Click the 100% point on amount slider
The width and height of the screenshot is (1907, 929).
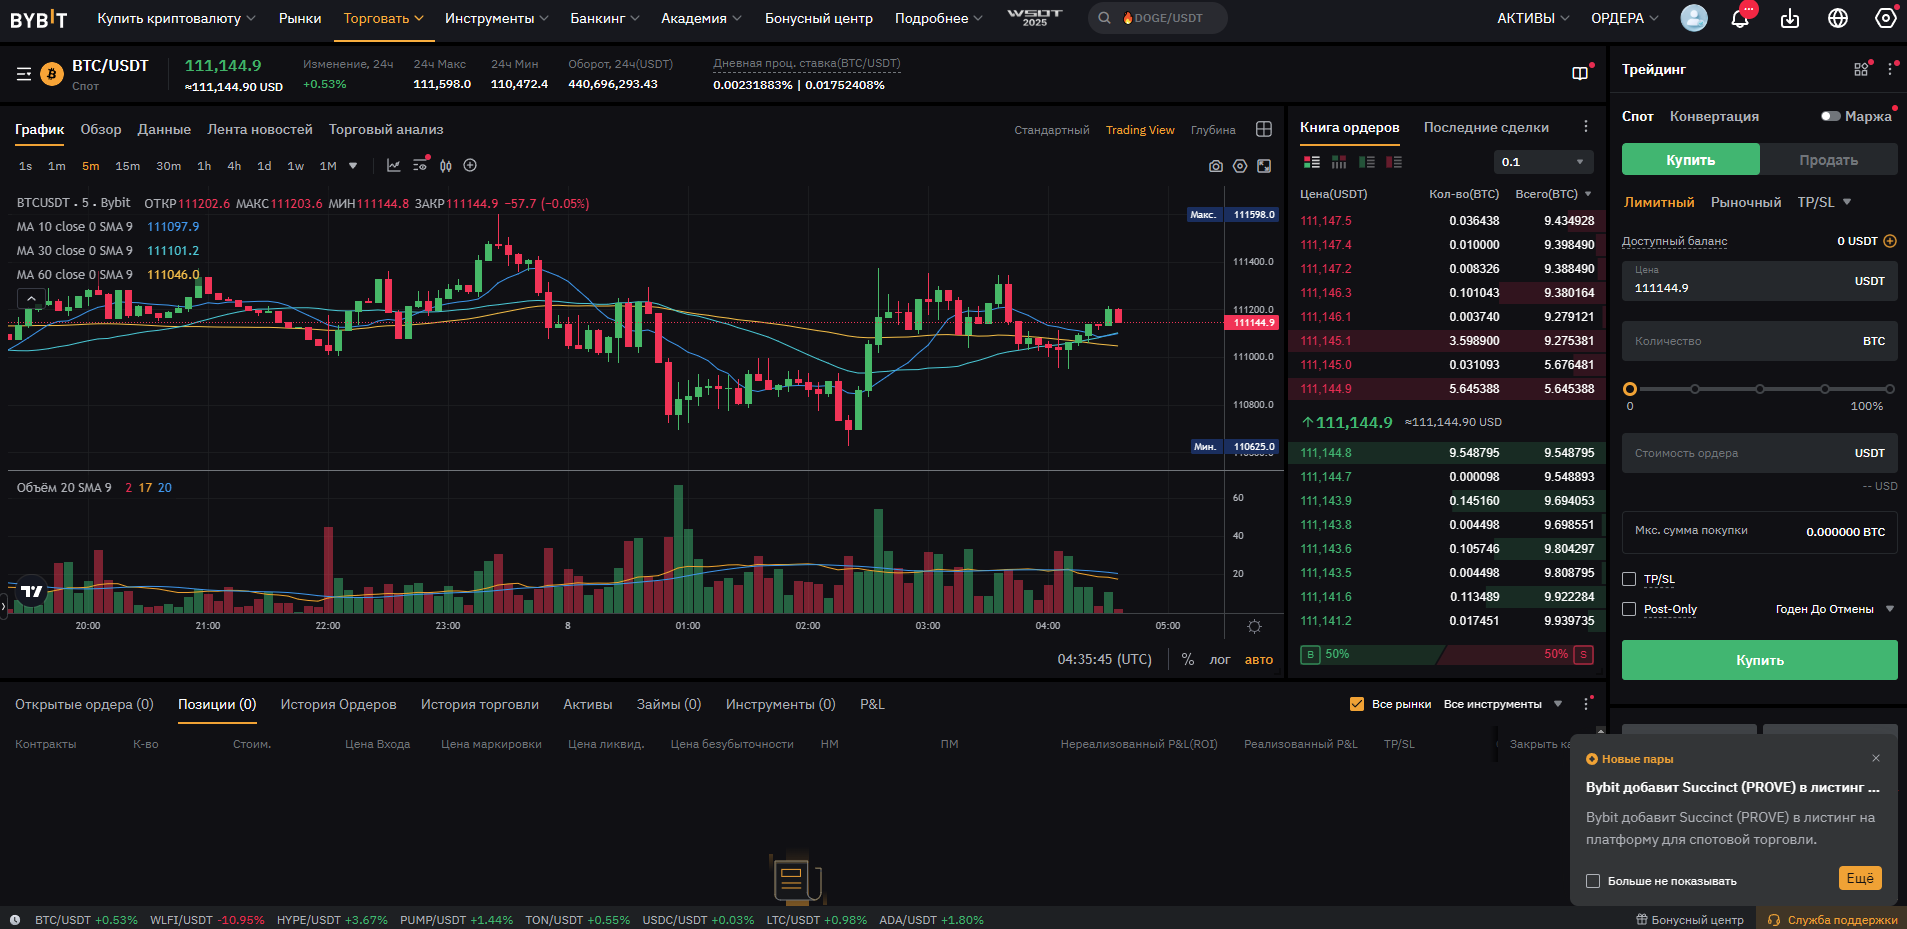(x=1889, y=389)
